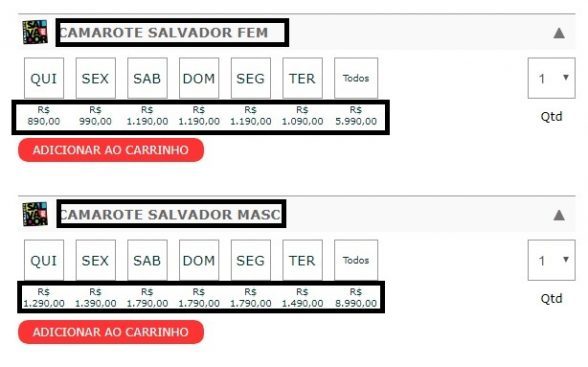The height and width of the screenshot is (367, 588).
Task: Click the Camarote Salvador MASC logo icon
Action: point(35,214)
